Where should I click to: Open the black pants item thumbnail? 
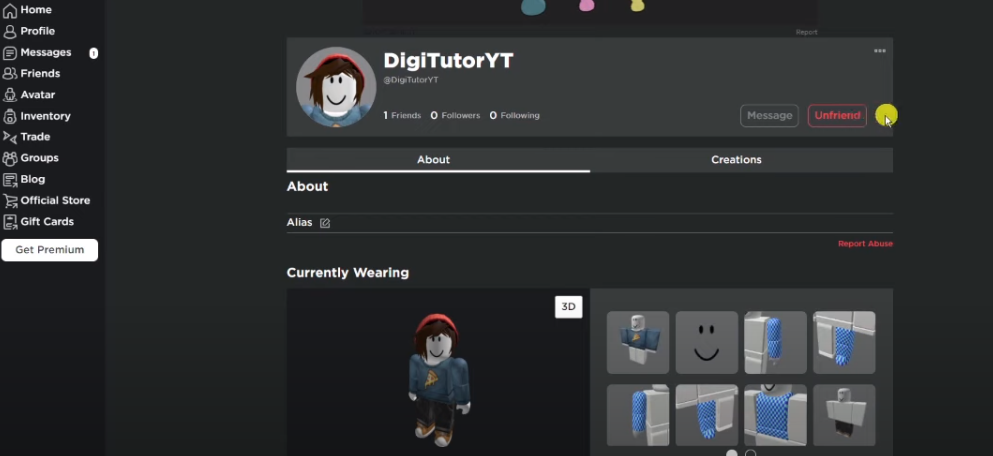pyautogui.click(x=844, y=415)
